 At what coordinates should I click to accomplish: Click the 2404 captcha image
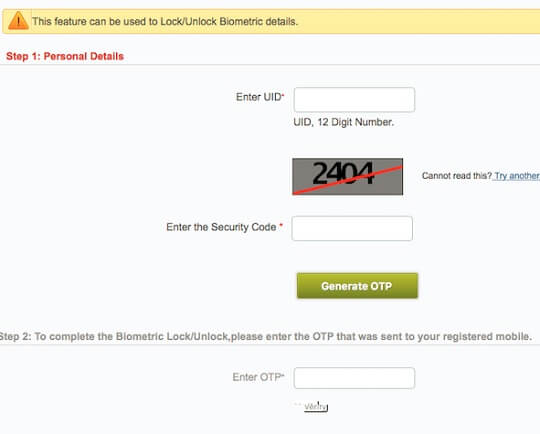347,177
